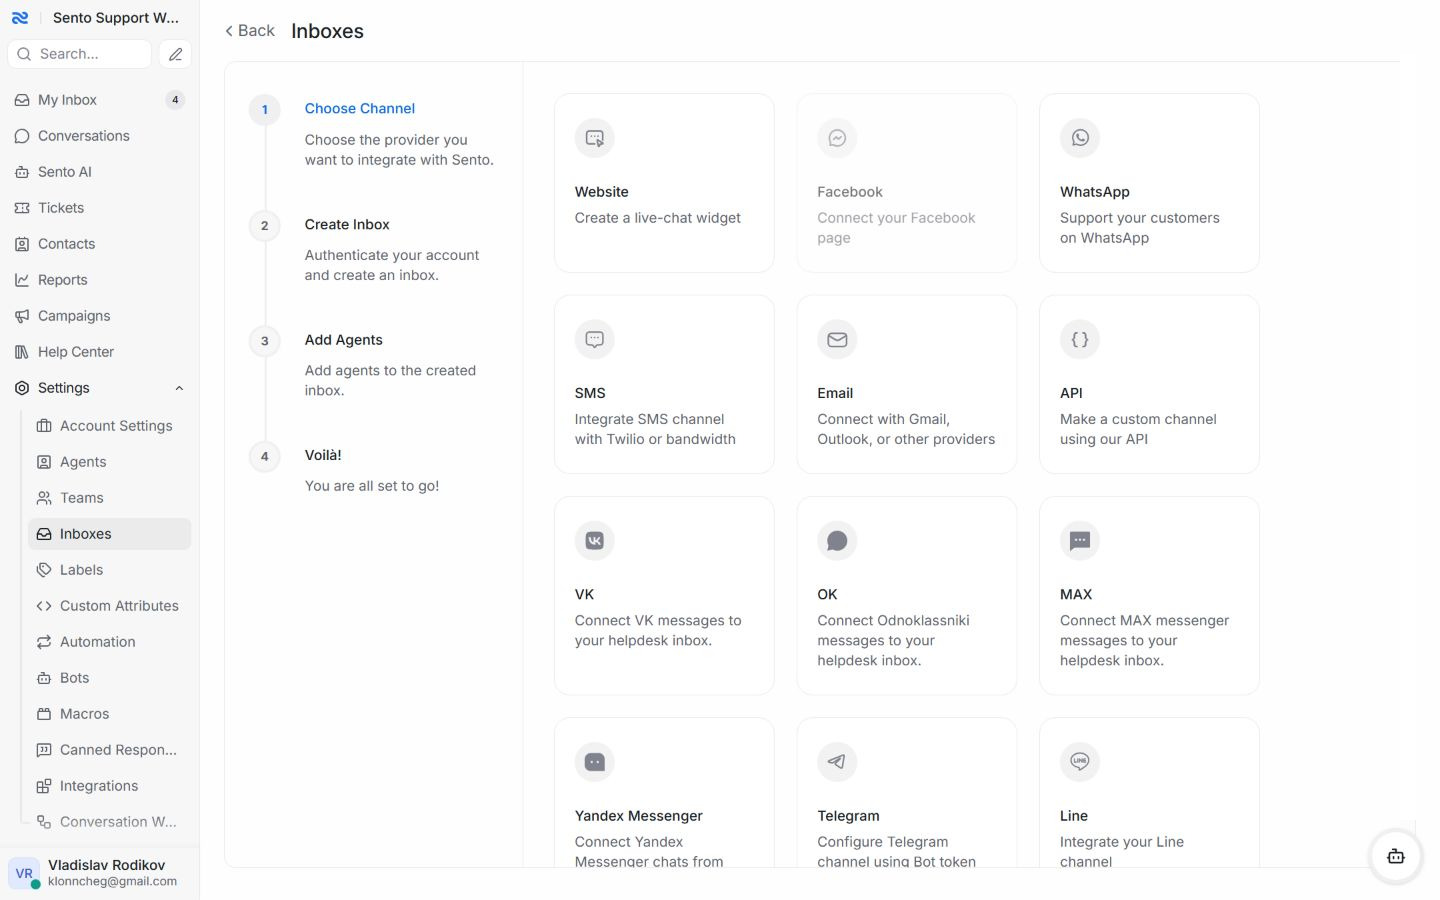Click the Facebook Messenger channel icon

tap(837, 138)
